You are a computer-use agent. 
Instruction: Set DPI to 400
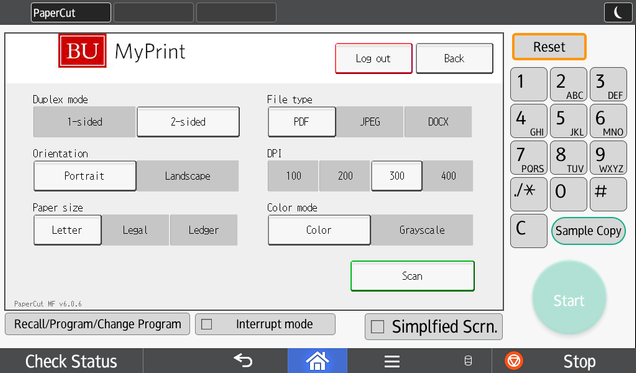(448, 176)
